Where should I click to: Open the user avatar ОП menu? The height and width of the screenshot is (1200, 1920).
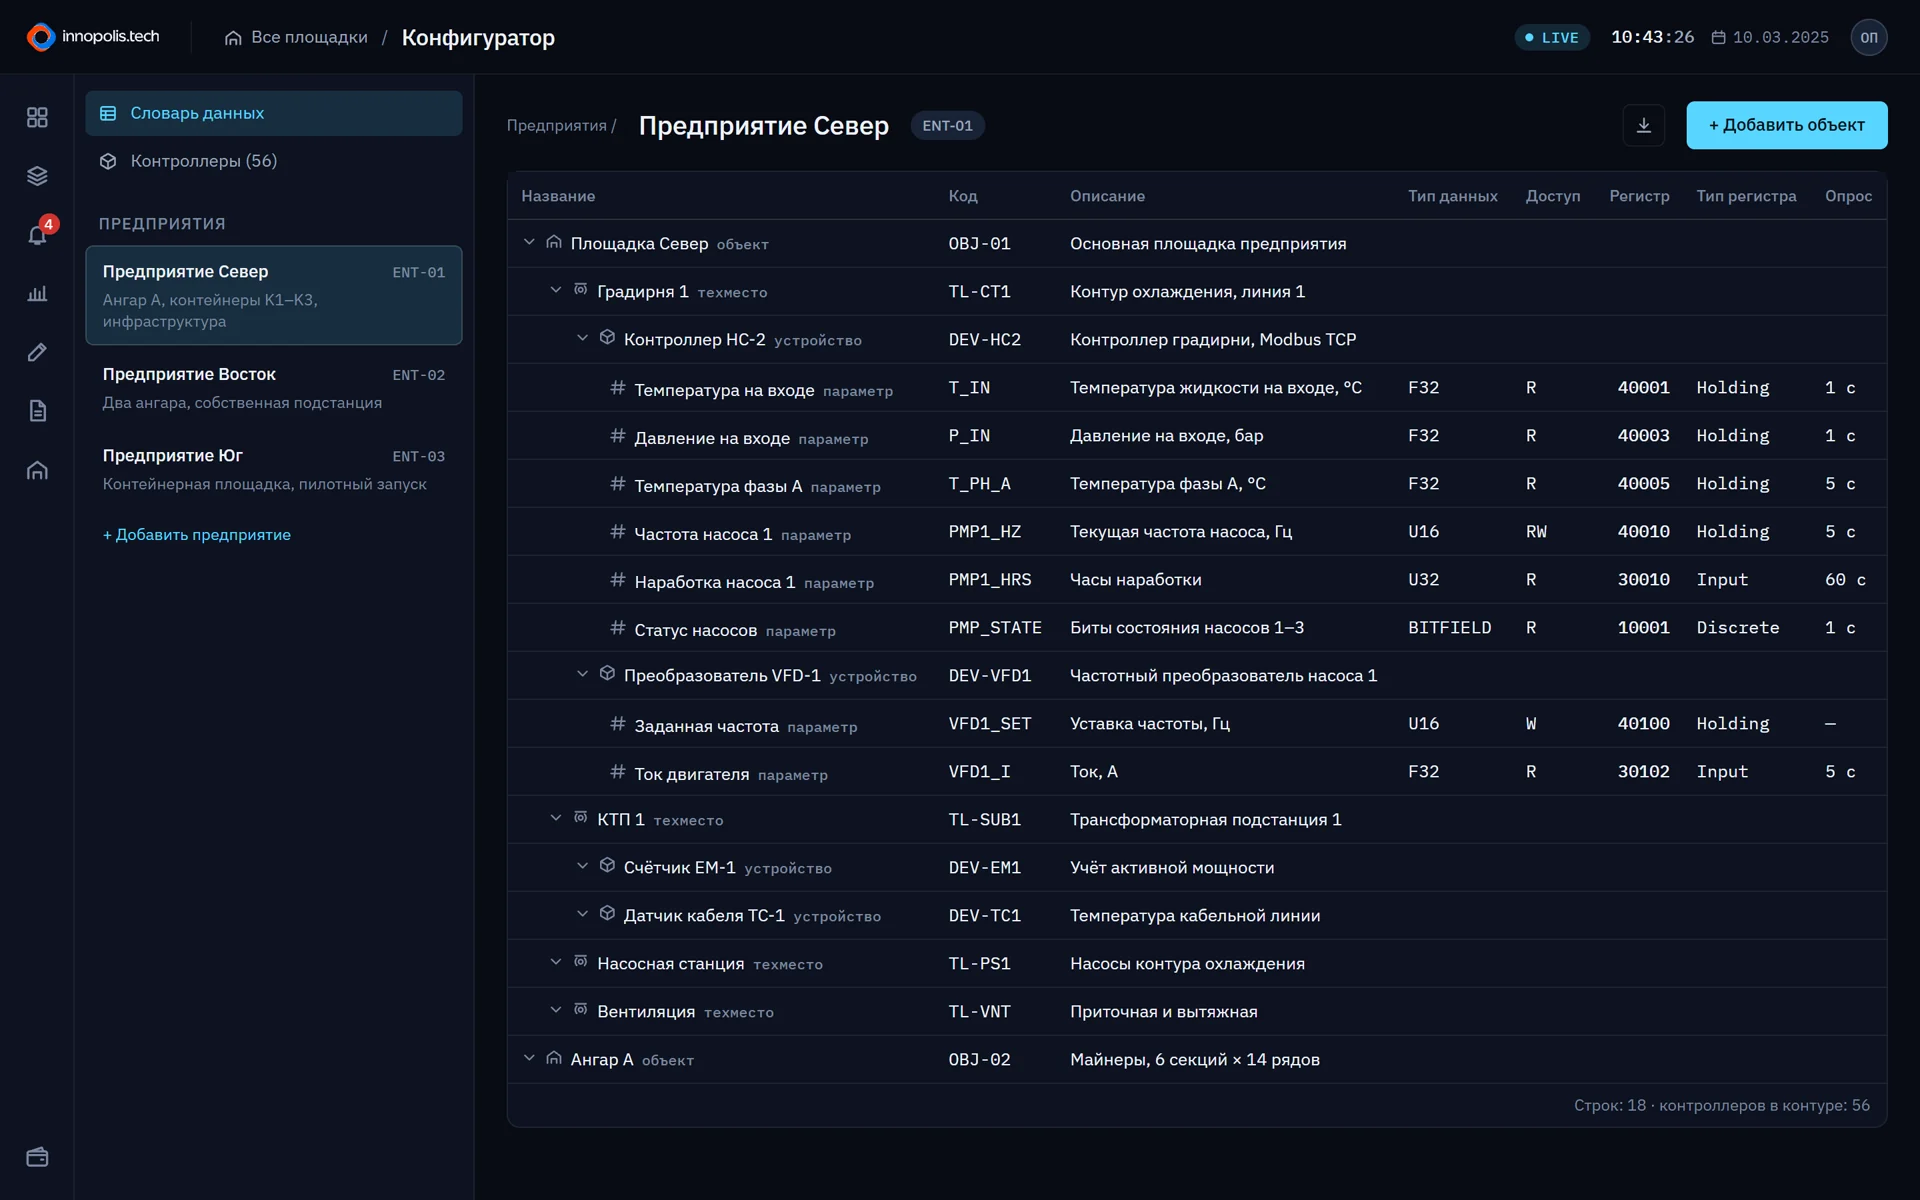[x=1868, y=37]
